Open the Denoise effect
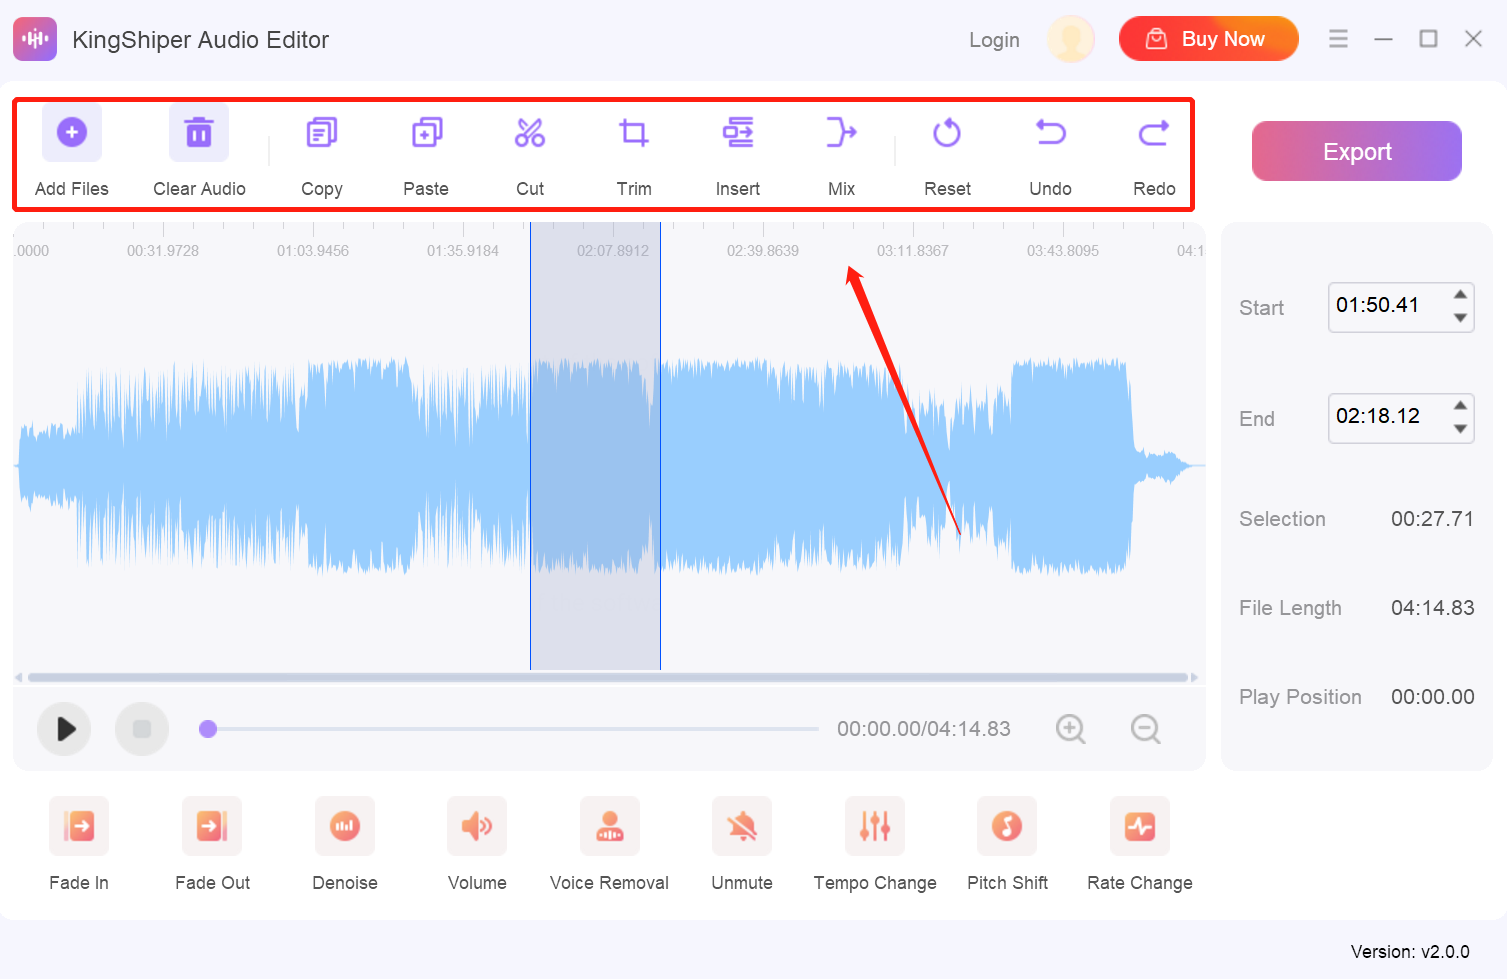Image resolution: width=1507 pixels, height=979 pixels. pos(345,826)
